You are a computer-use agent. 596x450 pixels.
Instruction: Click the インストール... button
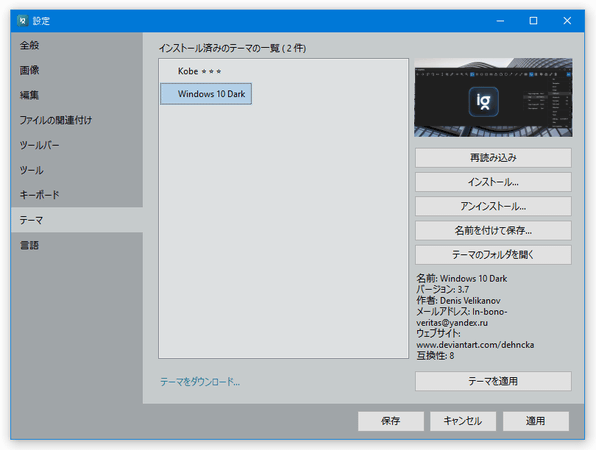point(493,182)
